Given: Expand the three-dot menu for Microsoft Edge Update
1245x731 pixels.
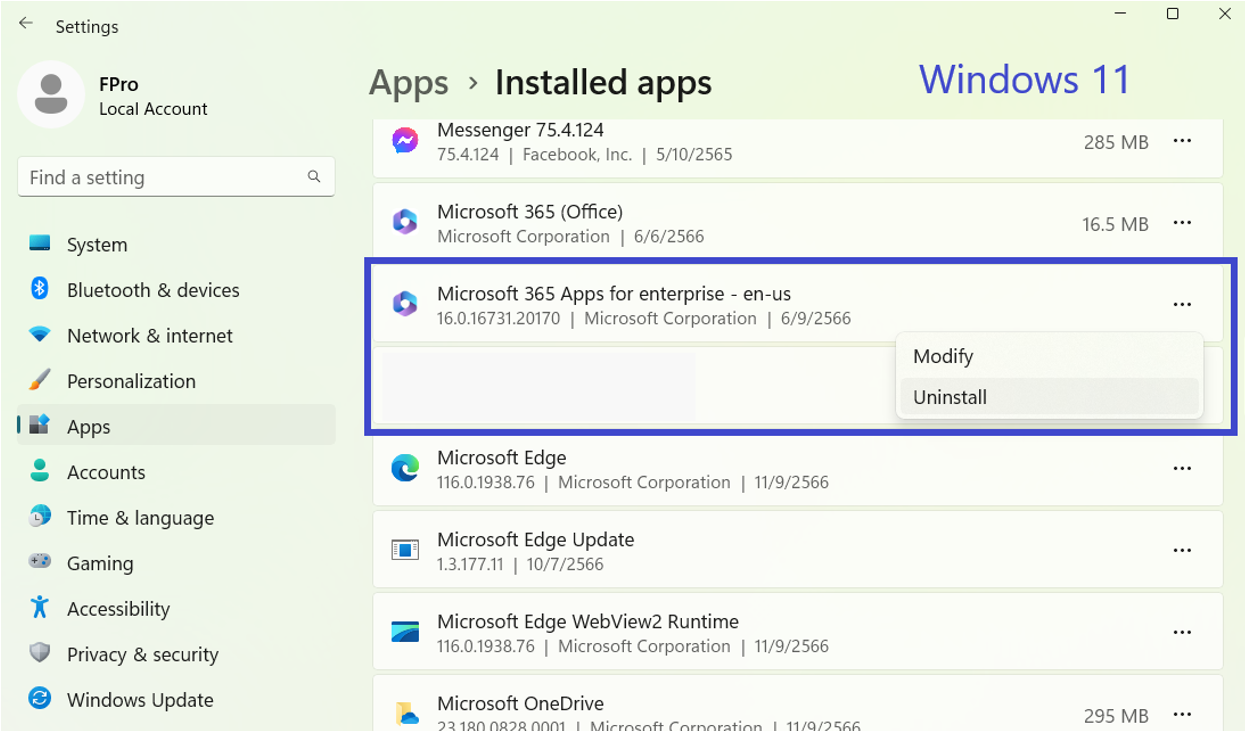Looking at the screenshot, I should (1182, 550).
